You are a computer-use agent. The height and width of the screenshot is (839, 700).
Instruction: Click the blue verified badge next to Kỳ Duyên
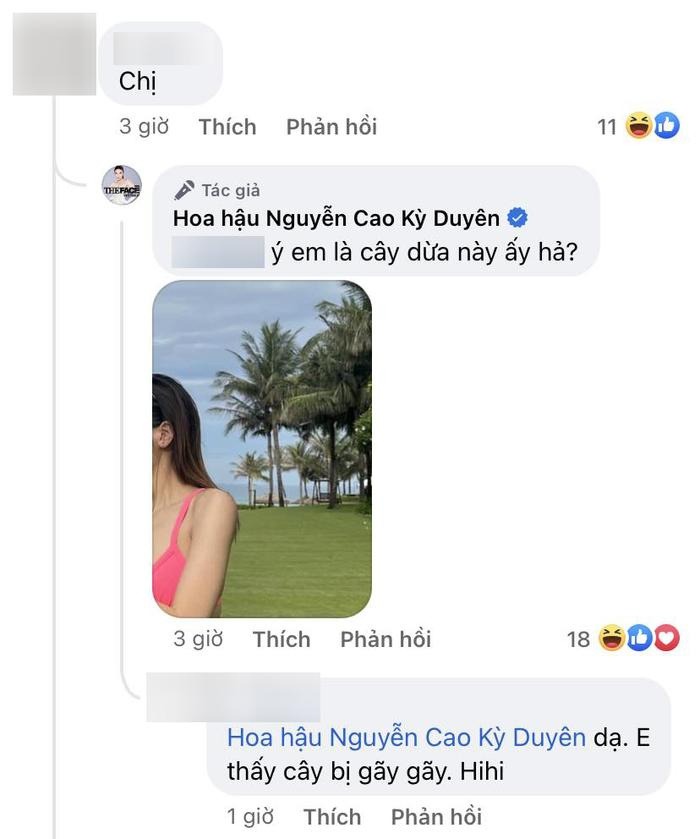tap(517, 218)
